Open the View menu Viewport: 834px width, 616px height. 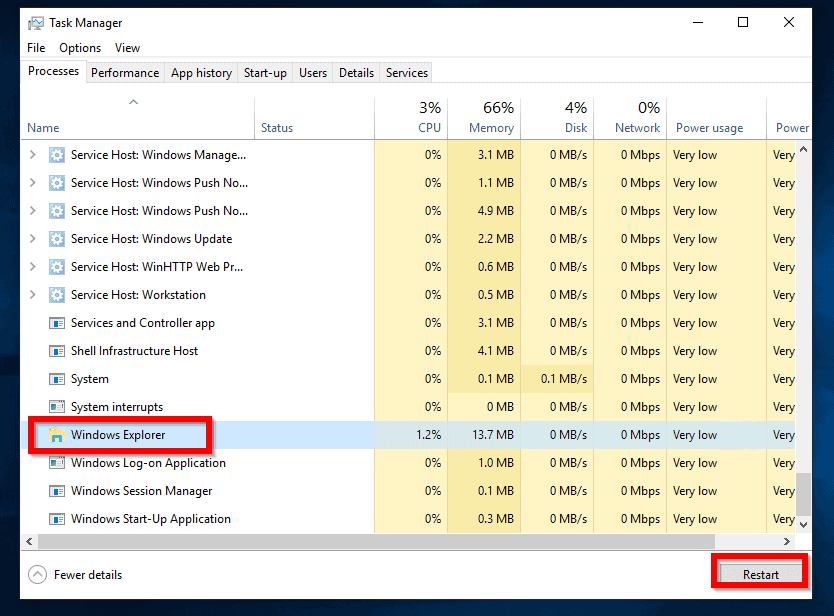(x=127, y=48)
